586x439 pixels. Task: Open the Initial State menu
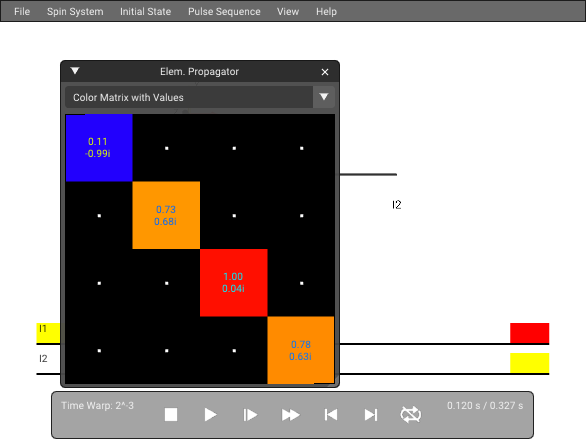(x=145, y=12)
